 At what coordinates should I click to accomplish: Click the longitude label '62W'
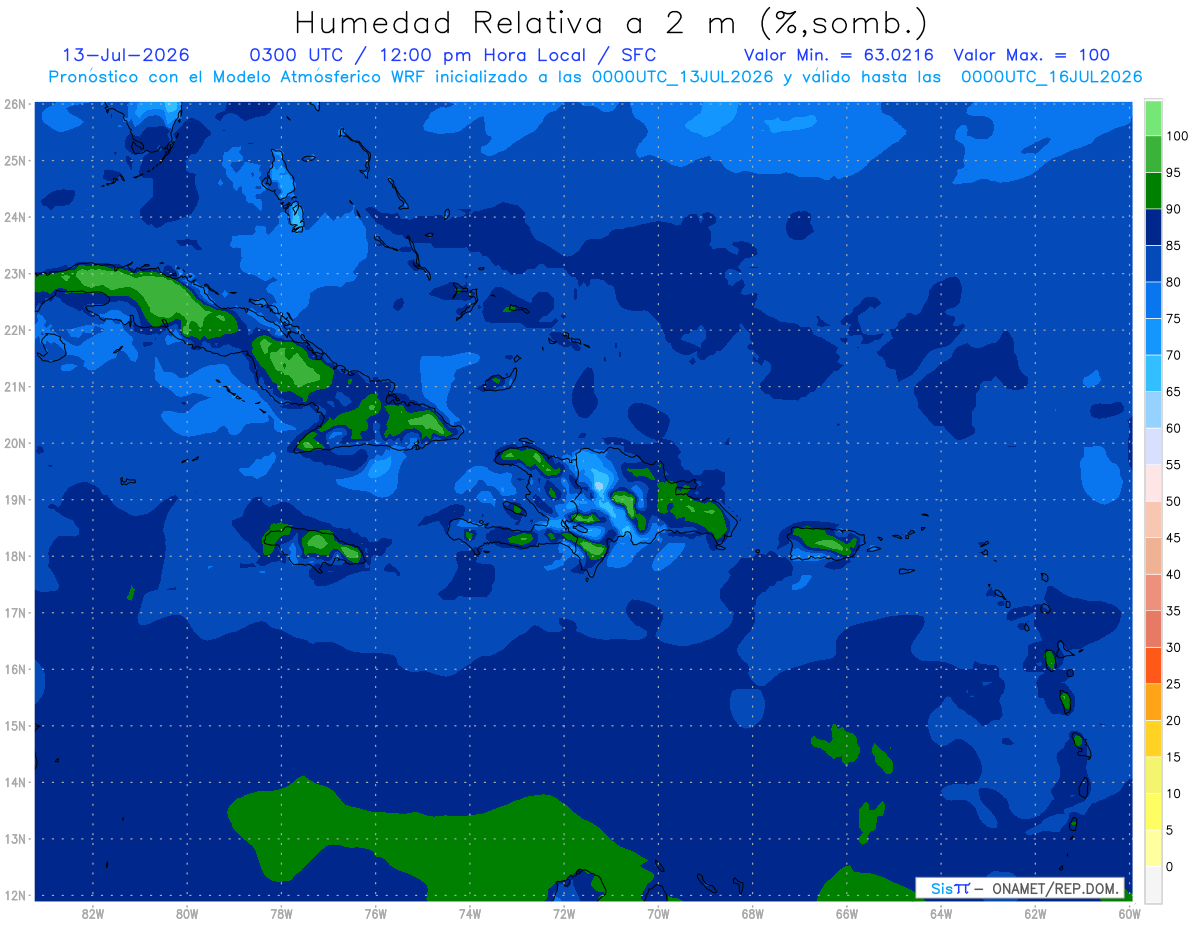[x=1035, y=914]
